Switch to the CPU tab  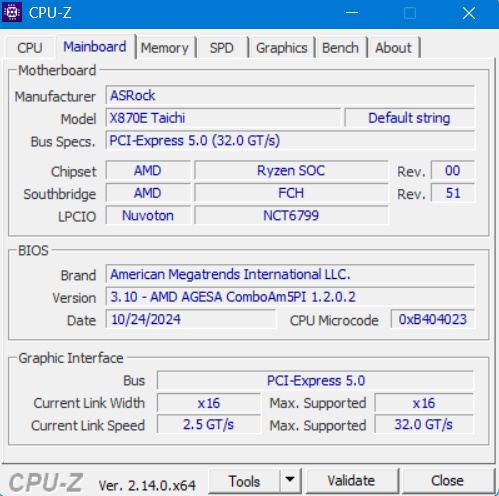tap(30, 48)
